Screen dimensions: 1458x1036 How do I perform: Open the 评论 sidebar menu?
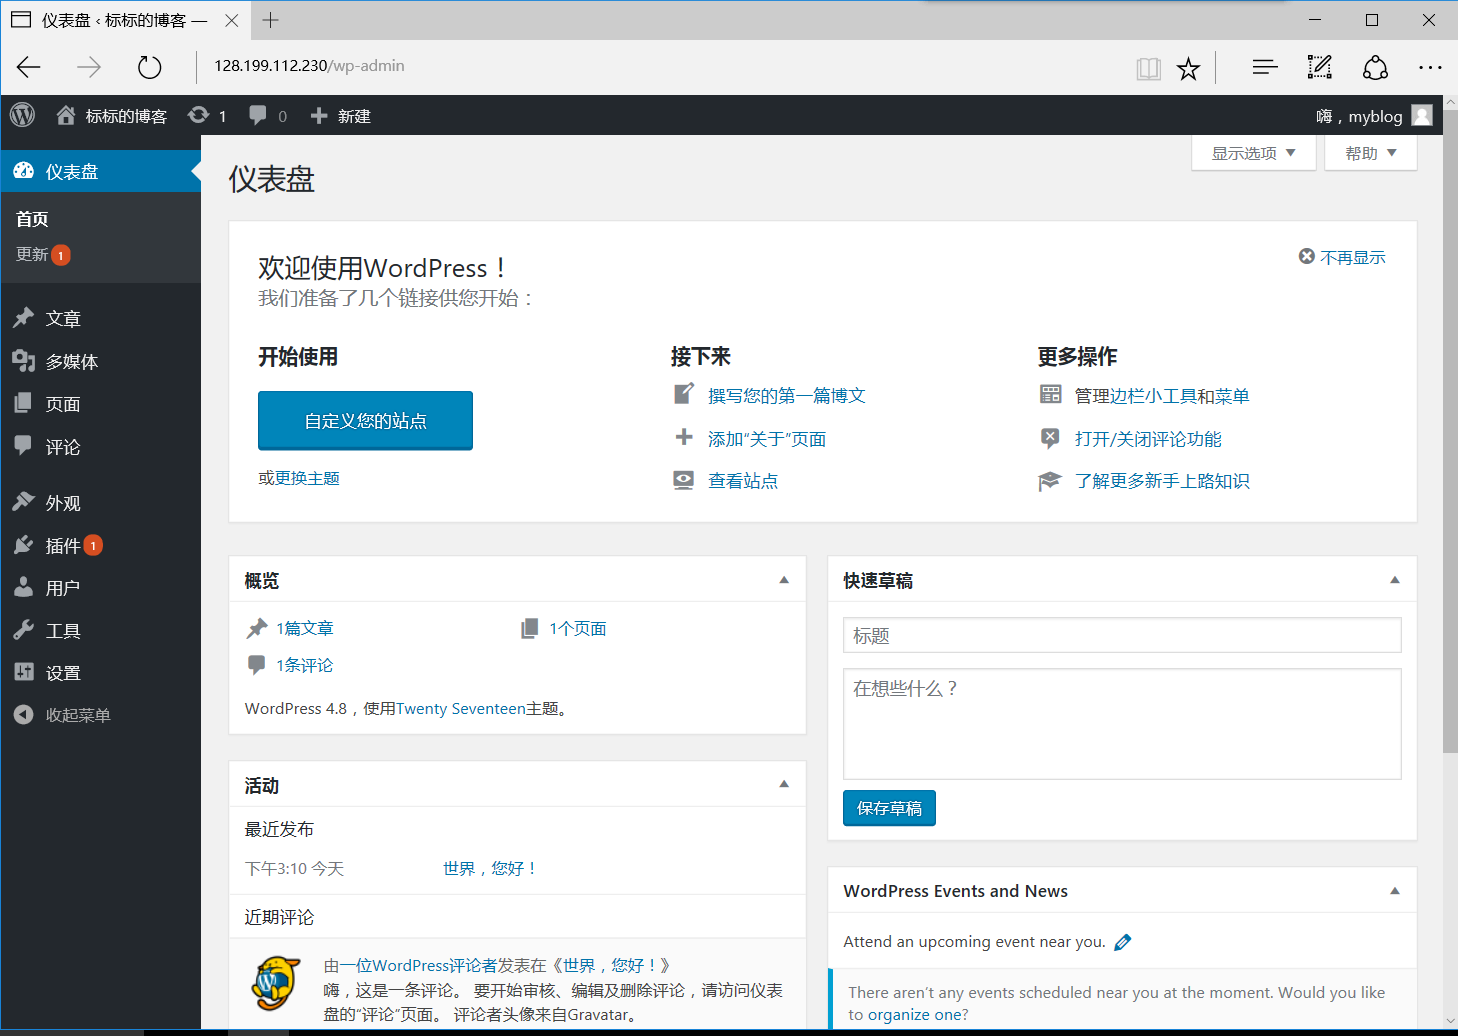[x=100, y=447]
